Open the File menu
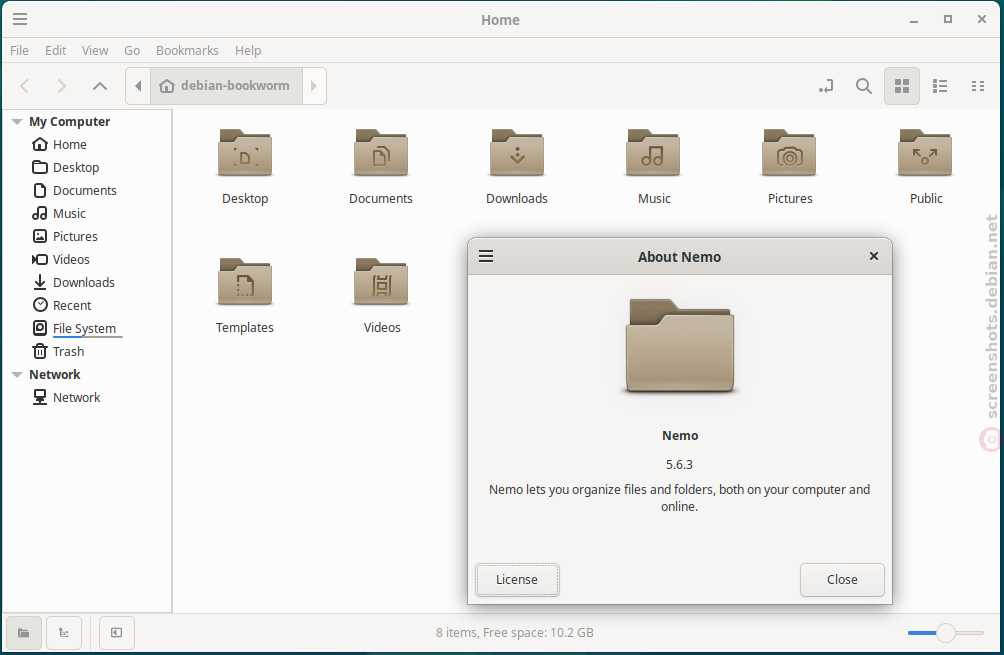Image resolution: width=1004 pixels, height=655 pixels. click(x=19, y=51)
